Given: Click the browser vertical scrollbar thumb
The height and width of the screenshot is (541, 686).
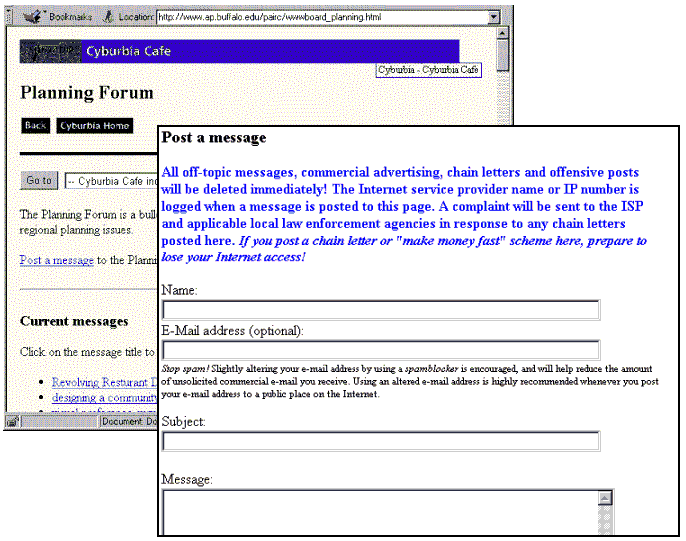Looking at the screenshot, I should tap(503, 55).
